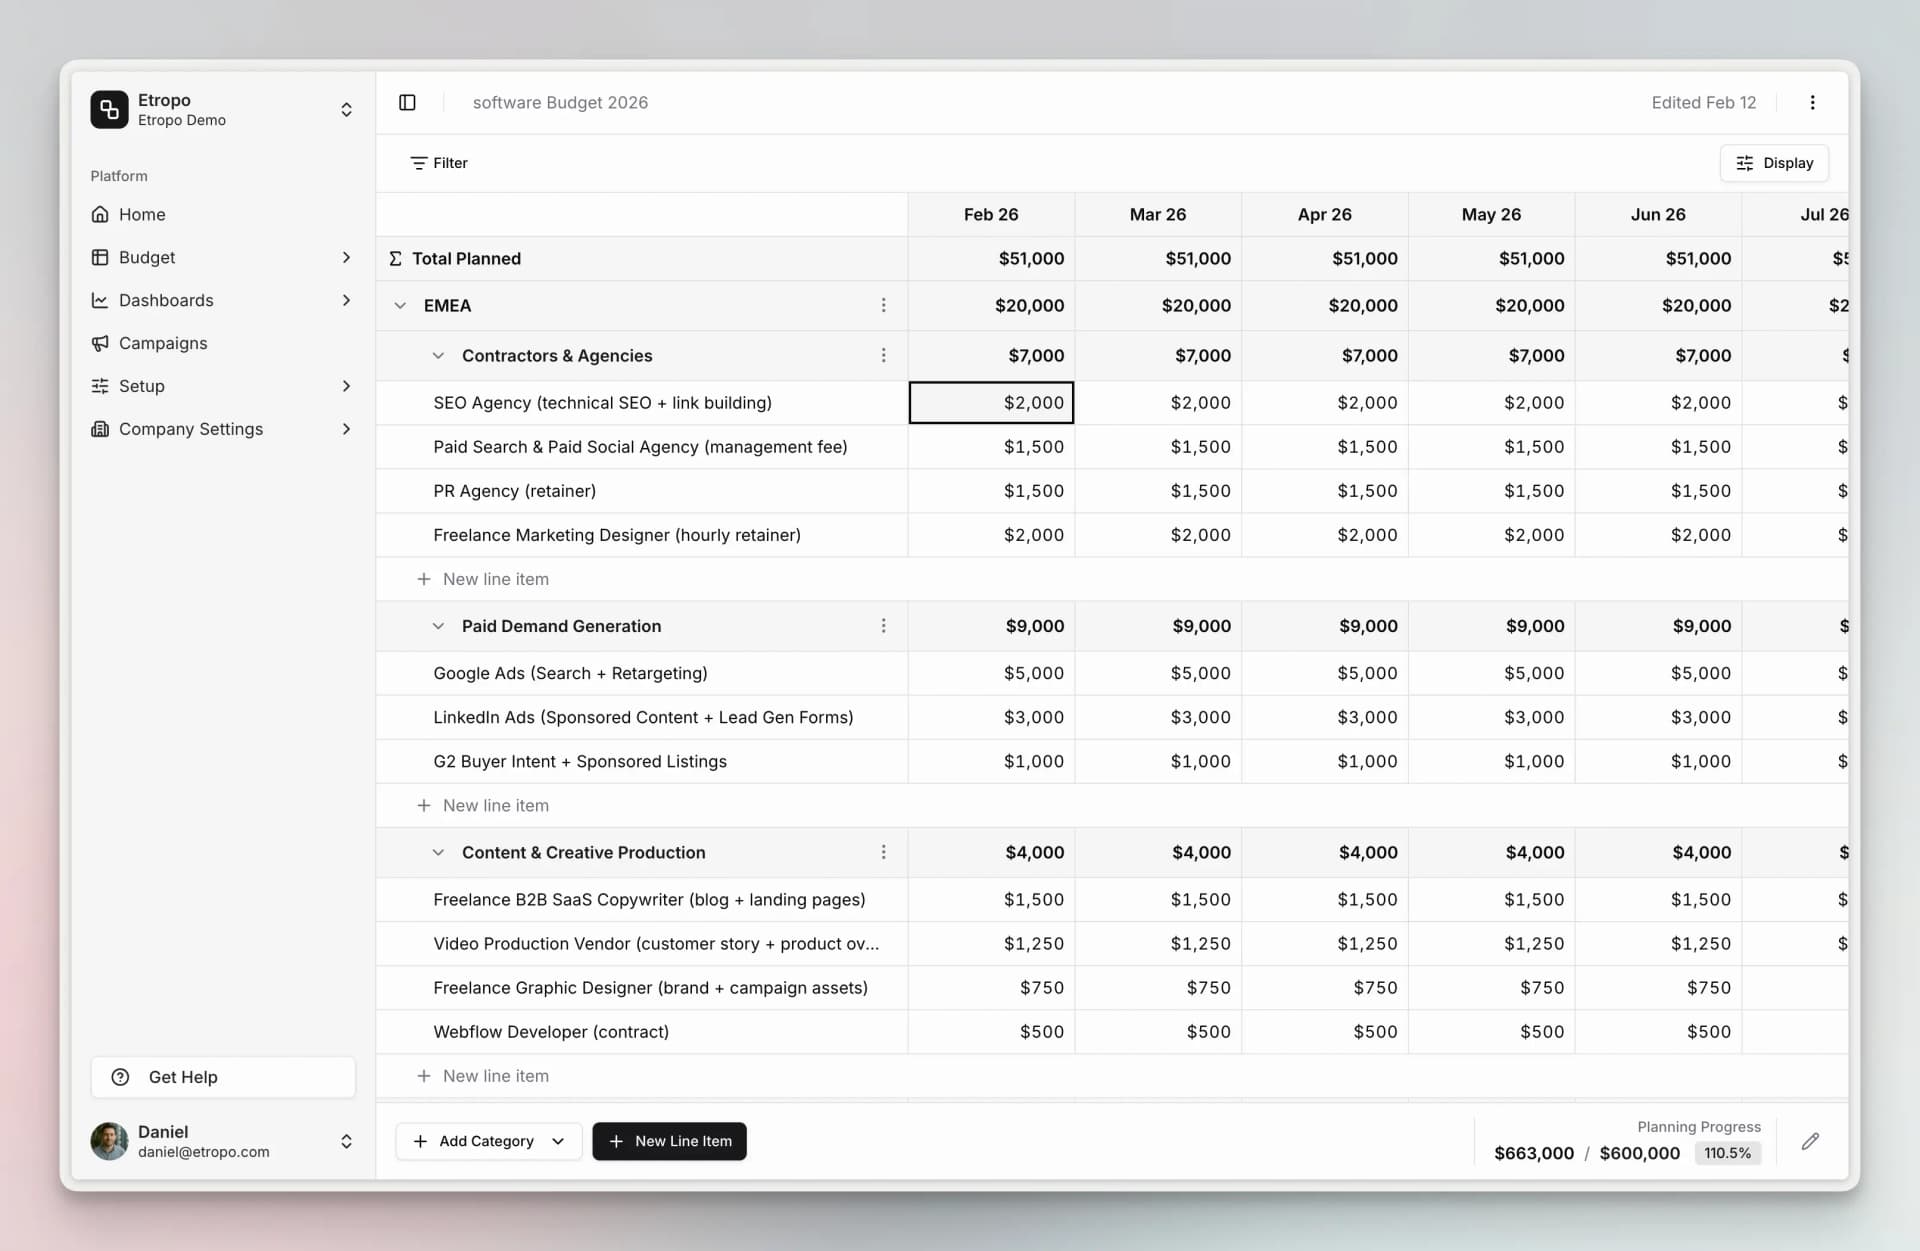1920x1251 pixels.
Task: Open the Home section in the sidebar
Action: (x=101, y=214)
